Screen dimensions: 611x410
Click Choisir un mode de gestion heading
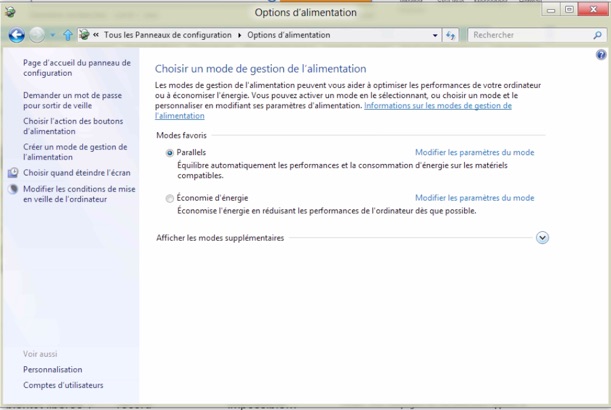click(x=260, y=69)
